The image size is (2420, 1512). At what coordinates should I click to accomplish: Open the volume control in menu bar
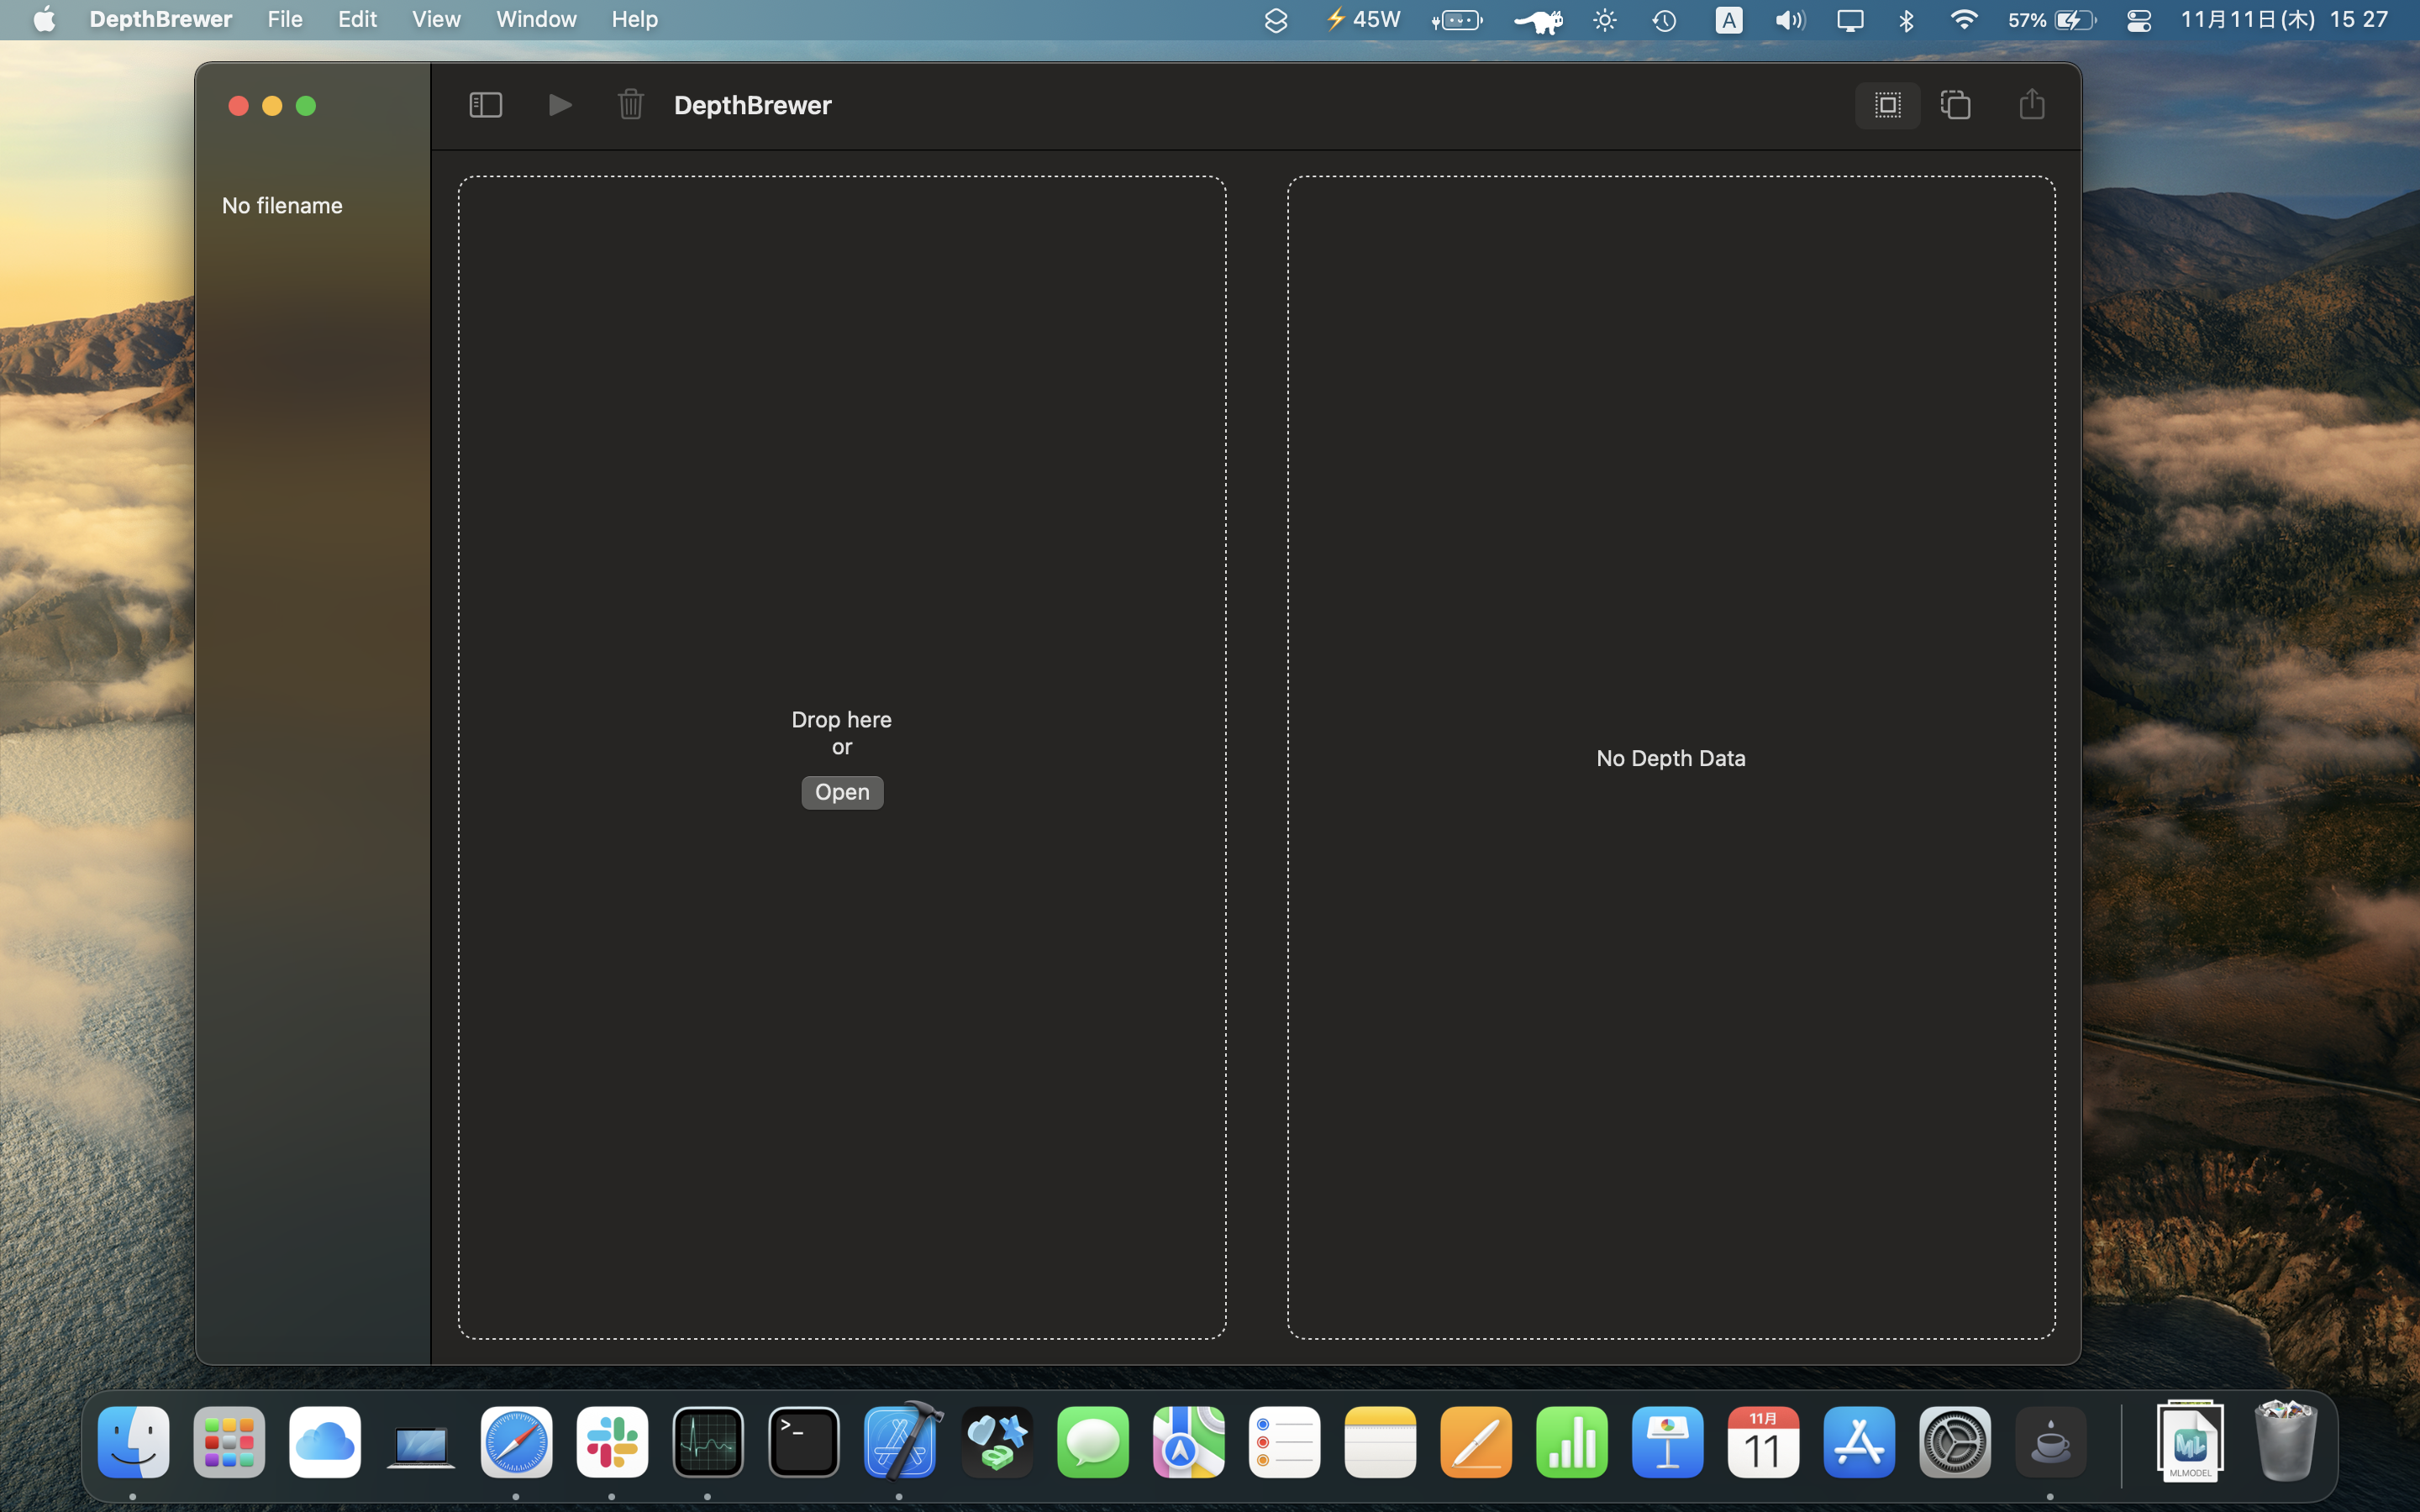(x=1789, y=20)
